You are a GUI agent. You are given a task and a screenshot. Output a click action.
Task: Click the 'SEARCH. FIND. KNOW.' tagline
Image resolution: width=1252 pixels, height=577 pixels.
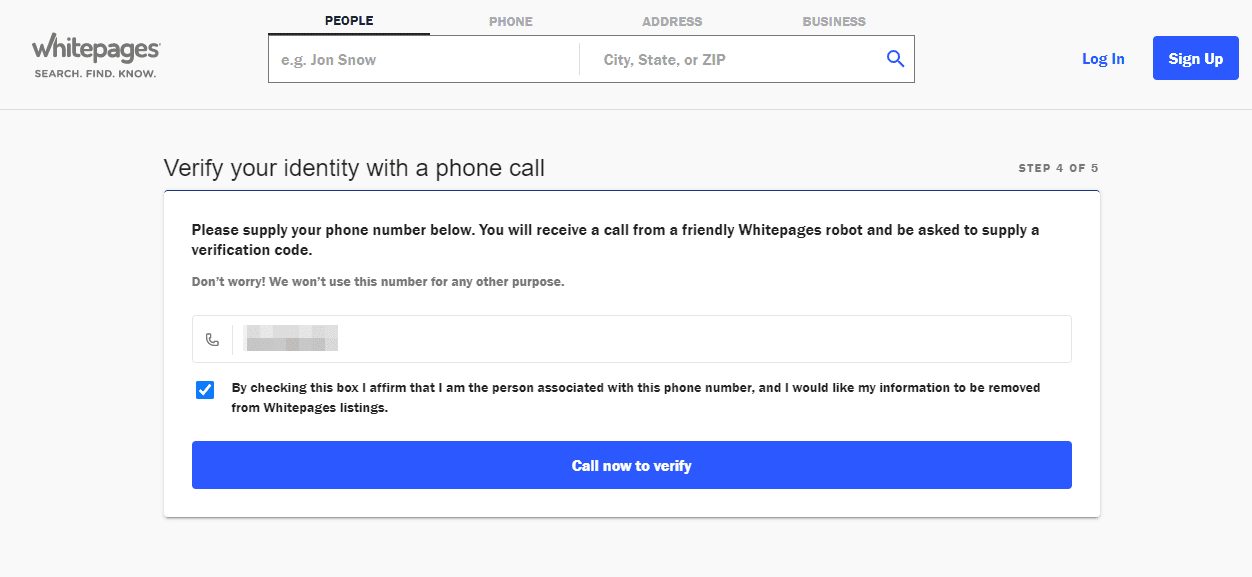[x=95, y=74]
